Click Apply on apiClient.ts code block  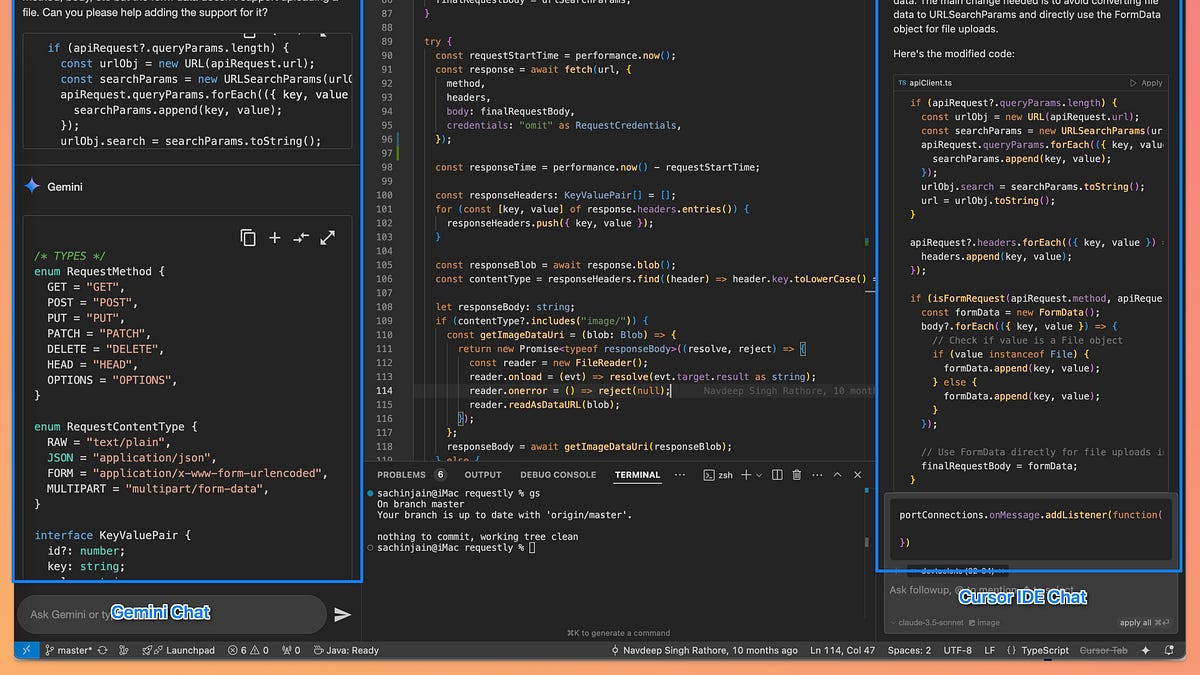(x=1146, y=83)
